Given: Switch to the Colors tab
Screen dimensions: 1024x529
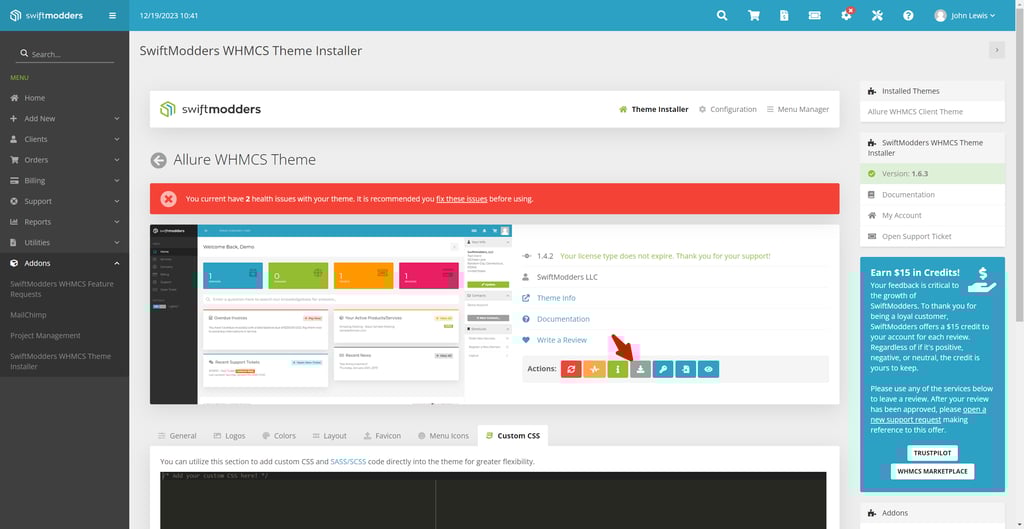Looking at the screenshot, I should (278, 436).
